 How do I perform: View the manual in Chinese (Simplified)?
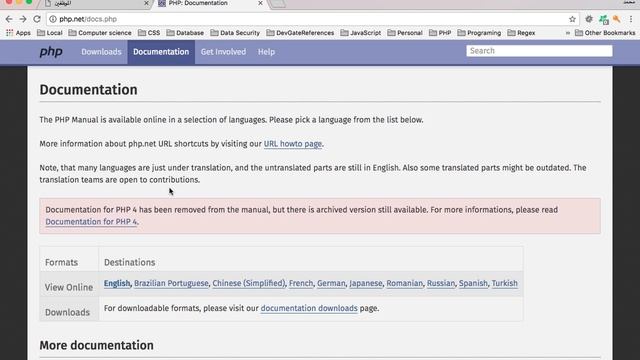(249, 283)
